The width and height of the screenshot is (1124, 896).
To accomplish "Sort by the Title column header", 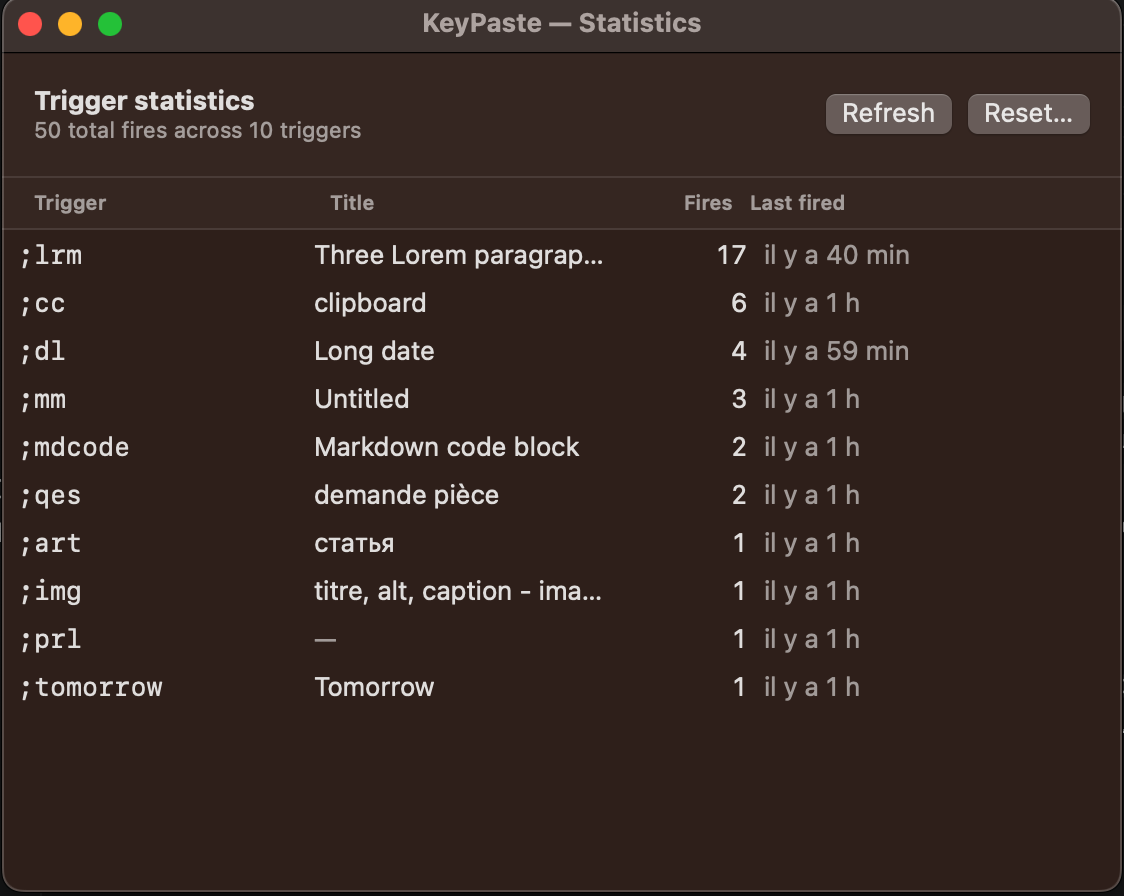I will pyautogui.click(x=352, y=203).
